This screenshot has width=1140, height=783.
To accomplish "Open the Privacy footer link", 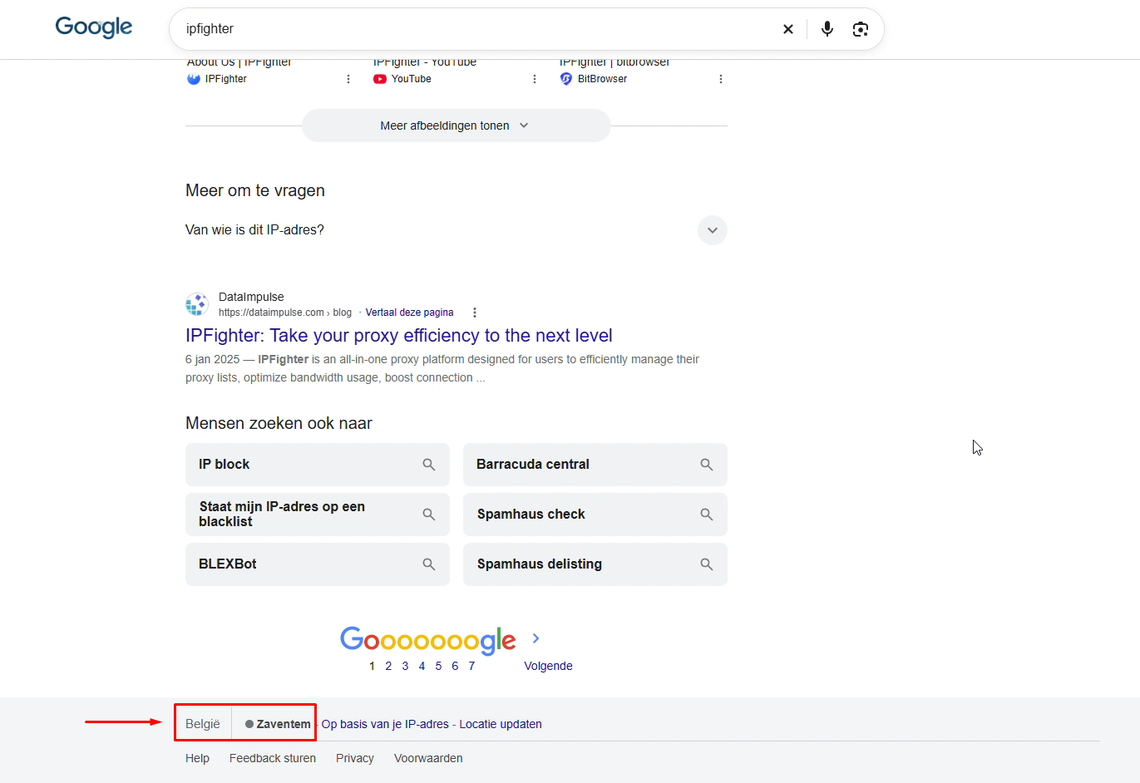I will 355,758.
